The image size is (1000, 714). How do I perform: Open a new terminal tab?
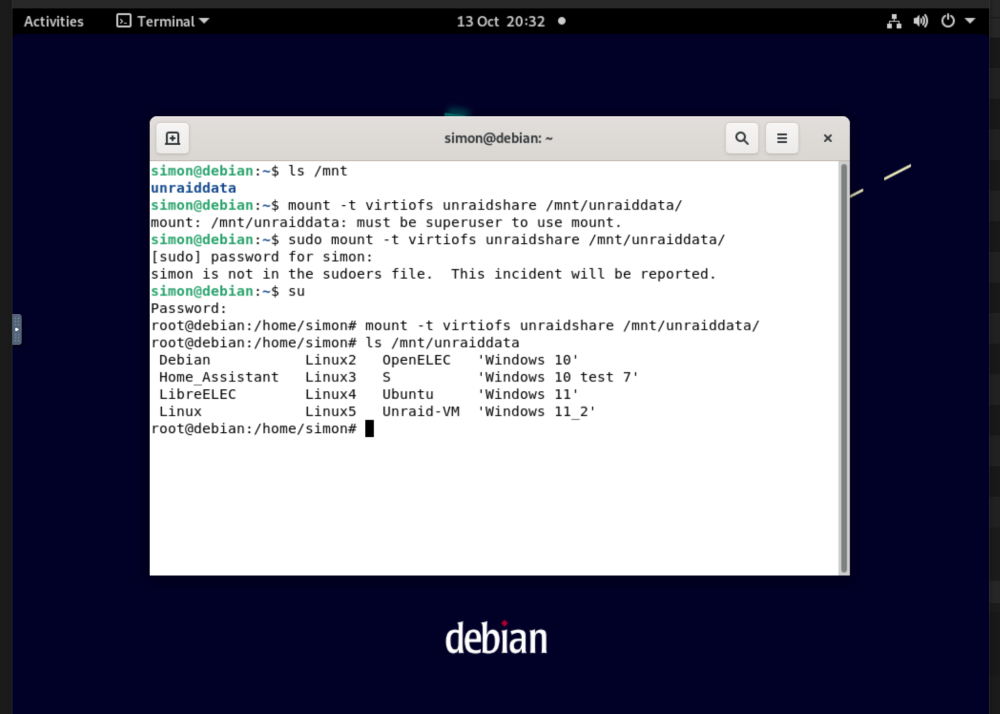click(x=172, y=138)
